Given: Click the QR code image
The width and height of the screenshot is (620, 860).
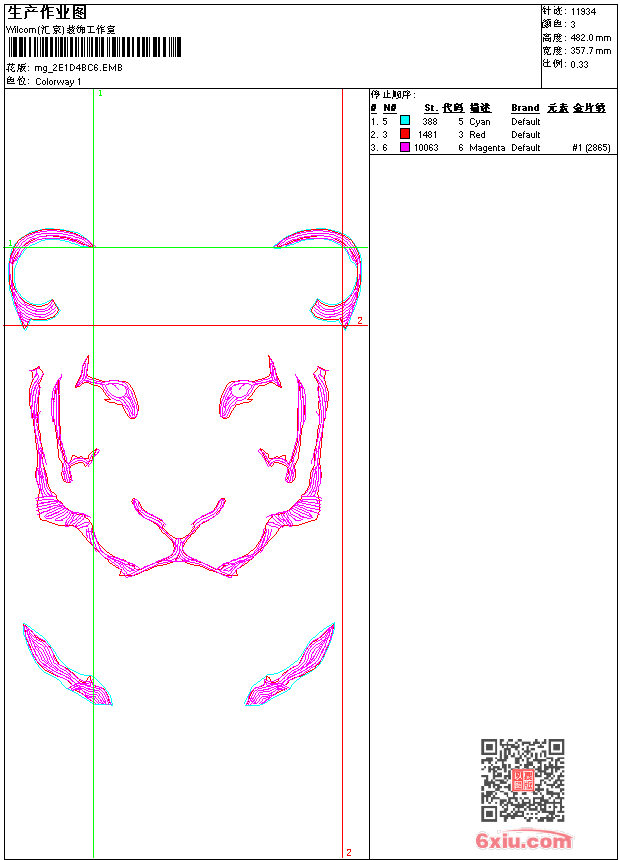Looking at the screenshot, I should pyautogui.click(x=523, y=780).
